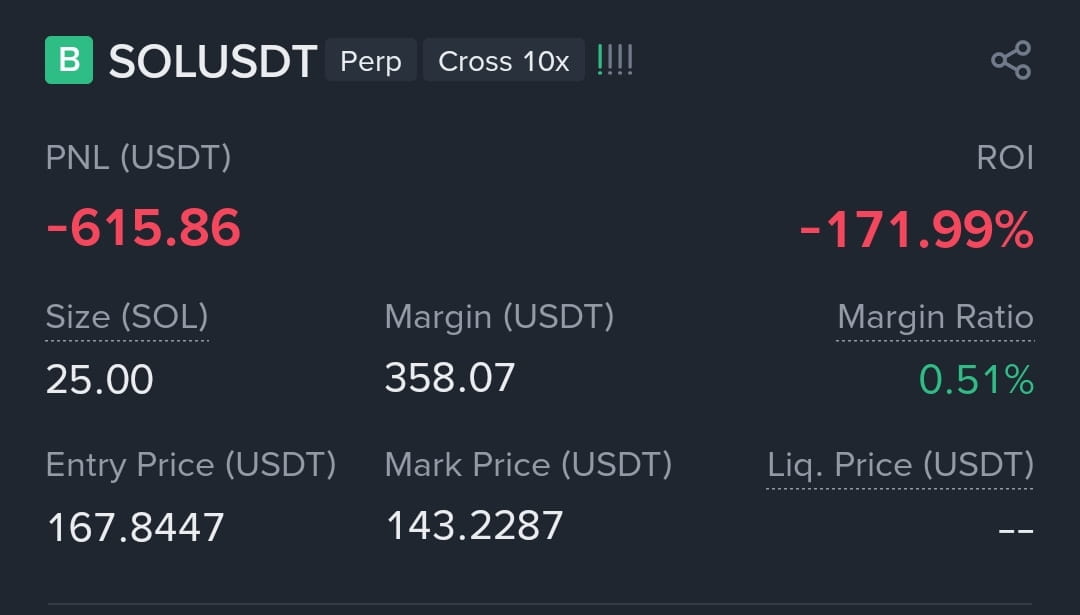Select the Perp contract tag
Image resolution: width=1080 pixels, height=615 pixels.
pos(371,61)
